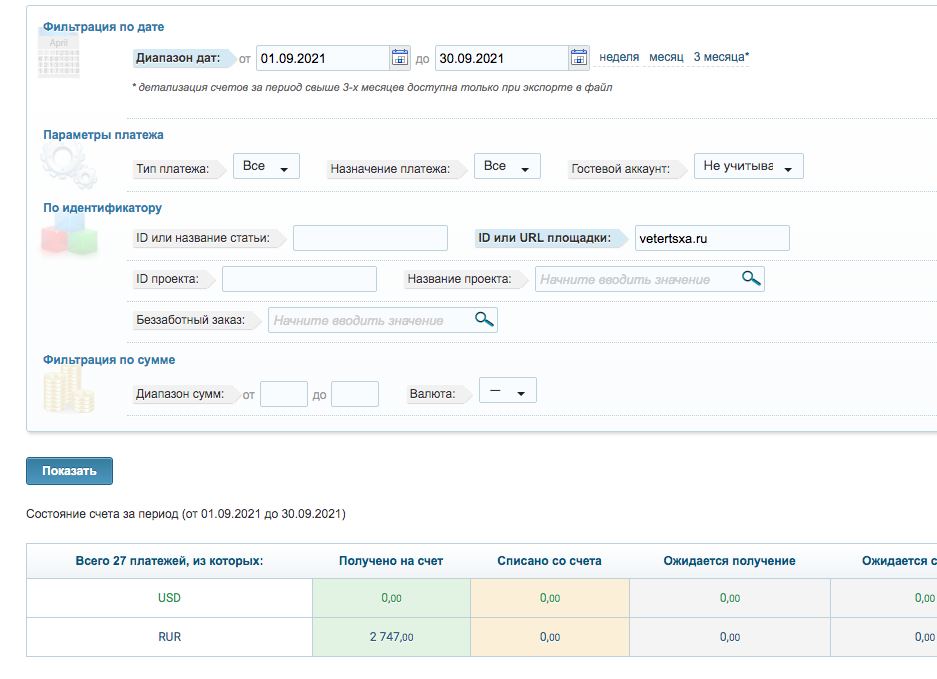937x679 pixels.
Task: Click the project name search magnifier
Action: [751, 278]
